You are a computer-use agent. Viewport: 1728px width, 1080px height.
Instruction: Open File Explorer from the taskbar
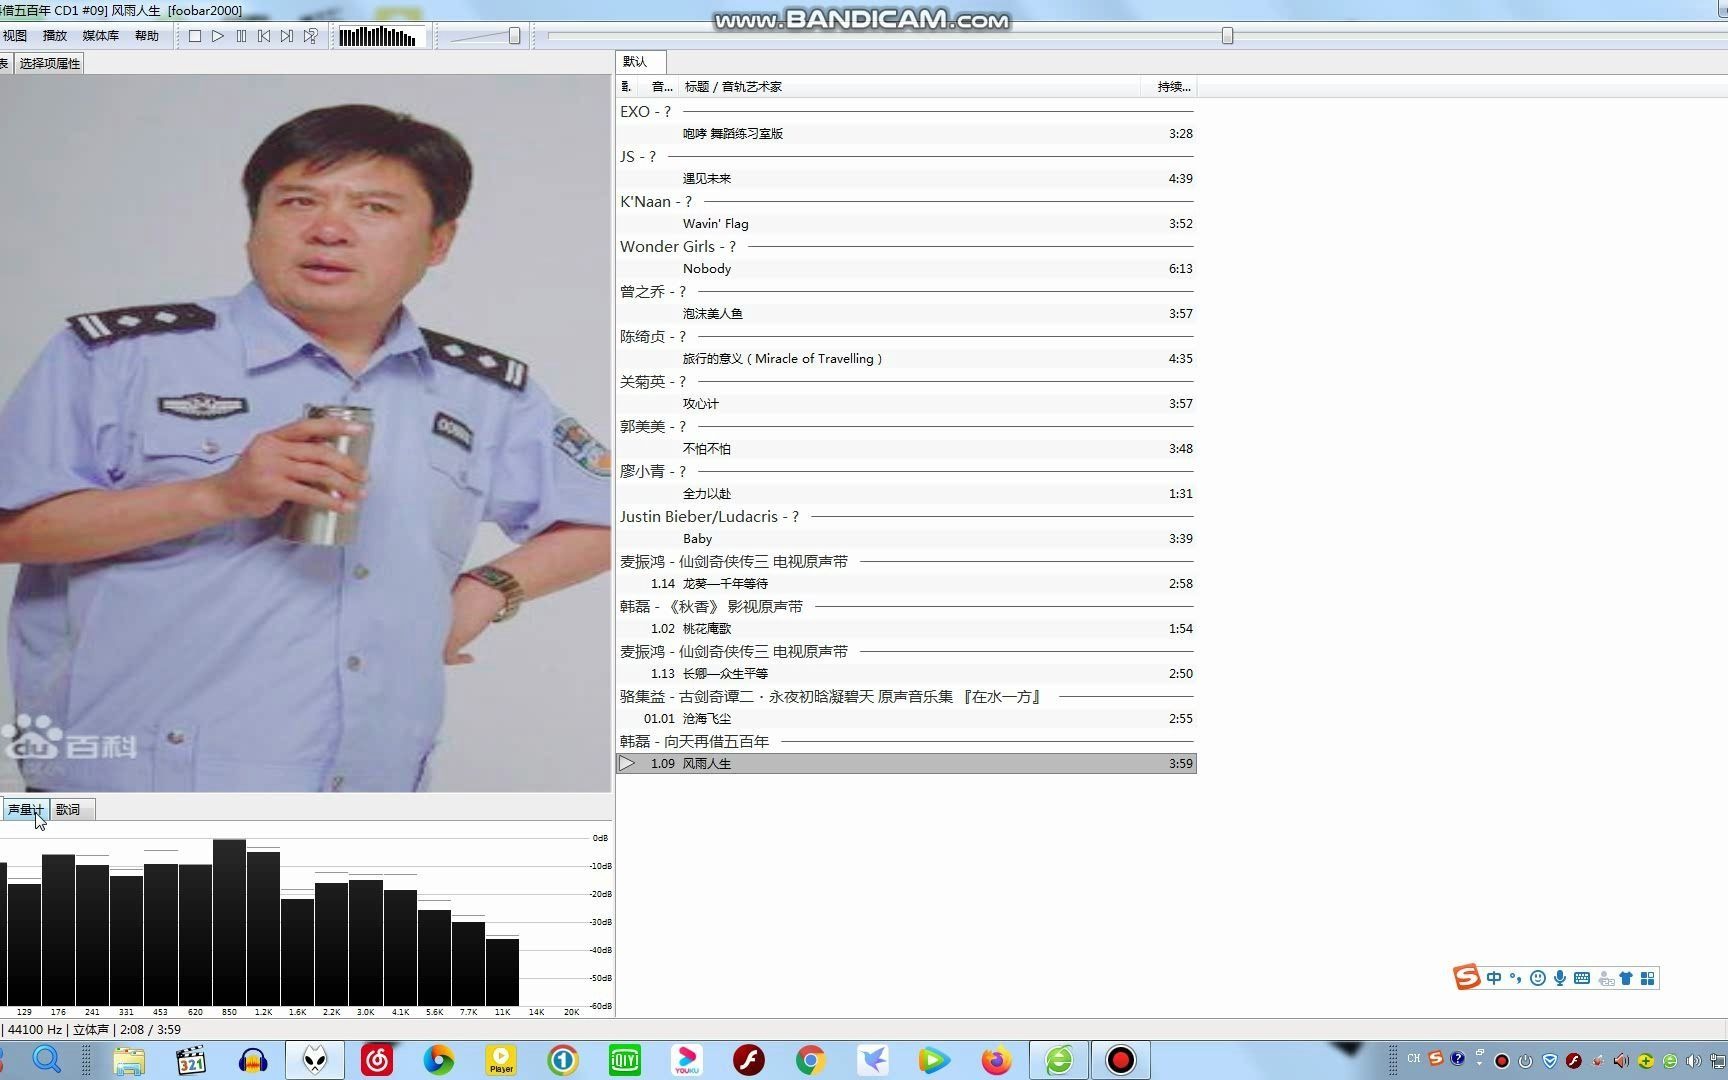(x=128, y=1060)
